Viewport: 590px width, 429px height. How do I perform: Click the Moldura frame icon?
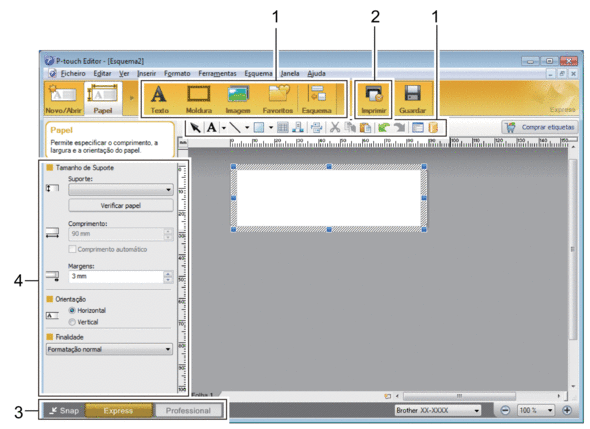pos(199,94)
